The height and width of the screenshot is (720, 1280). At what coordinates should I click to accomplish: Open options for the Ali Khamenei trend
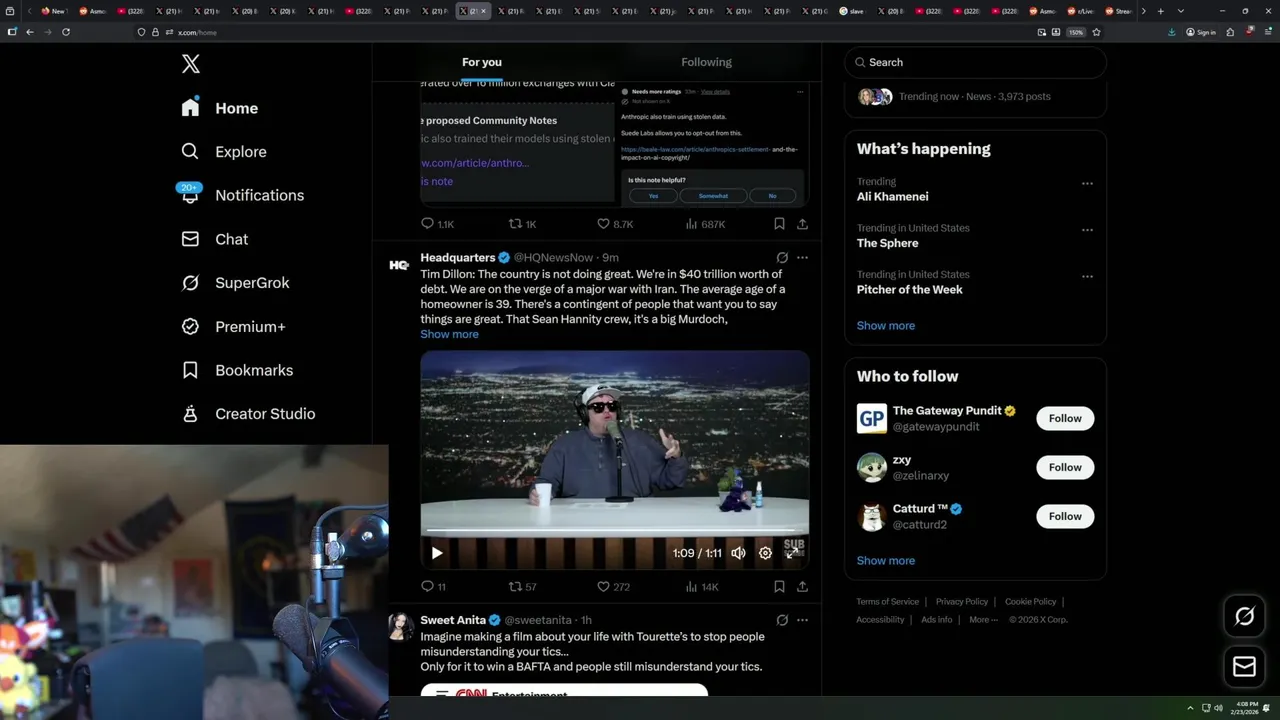coord(1087,184)
